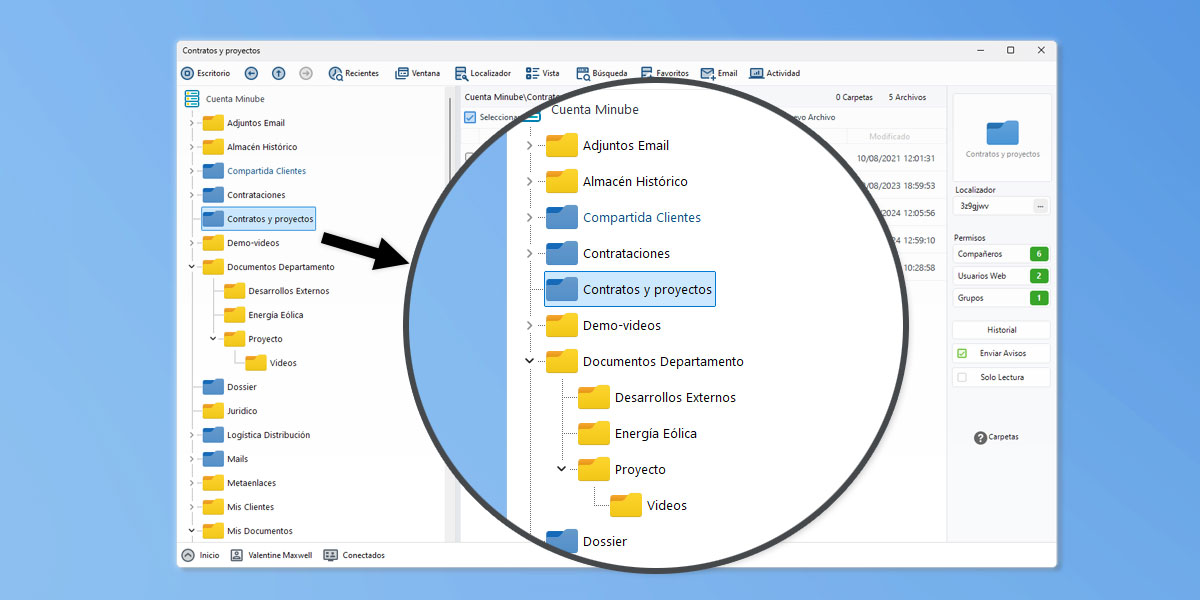The image size is (1200, 600).
Task: Click the Inicio icon in the status bar
Action: pos(188,555)
